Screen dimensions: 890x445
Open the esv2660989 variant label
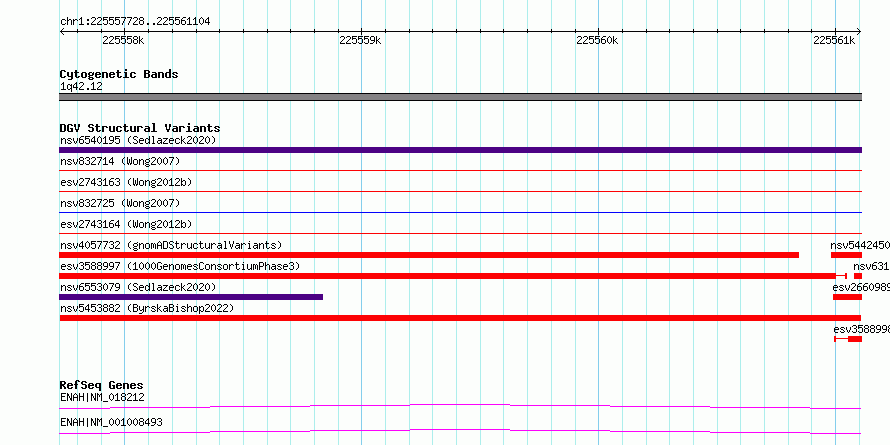click(x=861, y=287)
